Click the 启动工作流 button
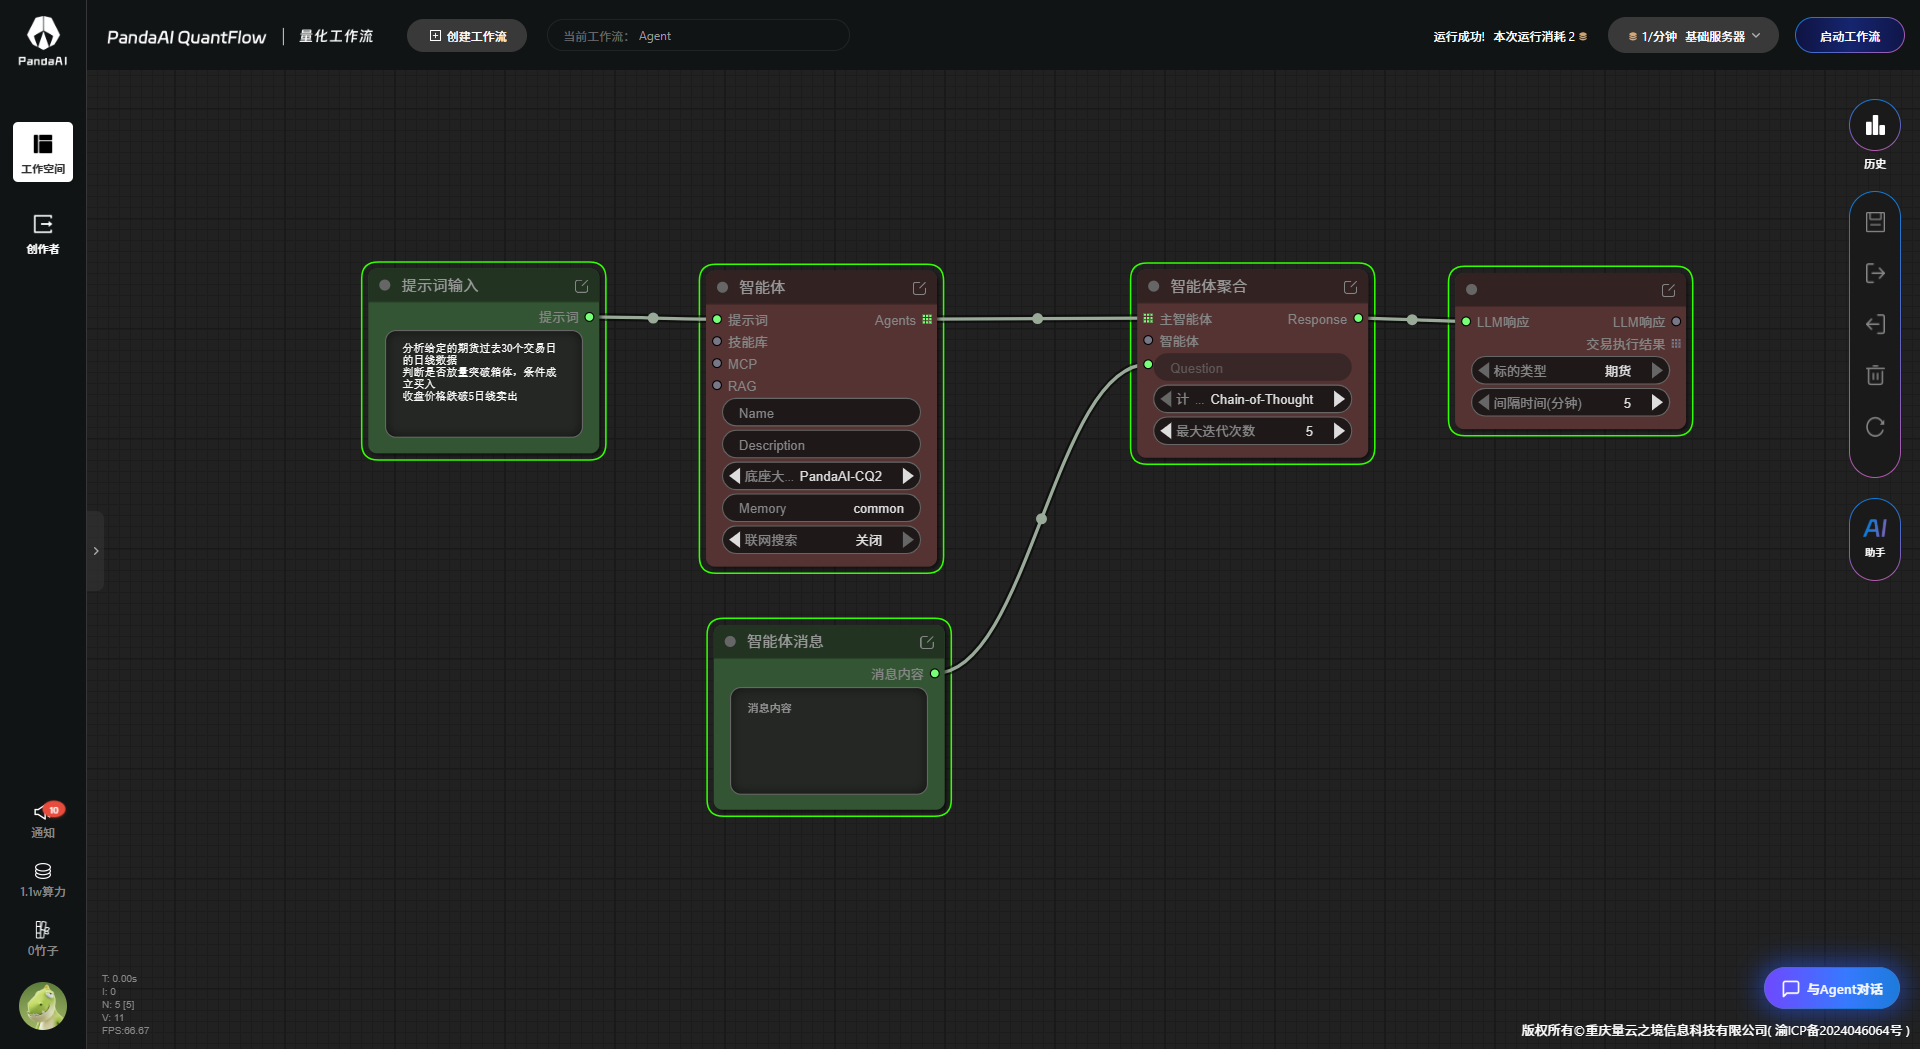The image size is (1920, 1049). click(1849, 36)
